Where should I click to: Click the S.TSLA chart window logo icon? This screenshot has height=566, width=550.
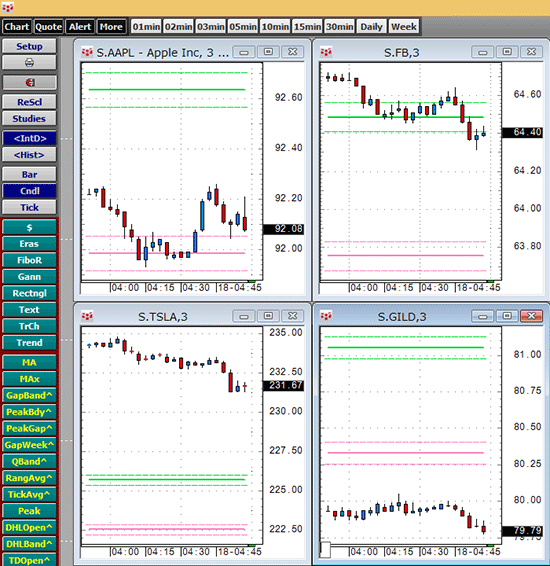click(x=87, y=317)
